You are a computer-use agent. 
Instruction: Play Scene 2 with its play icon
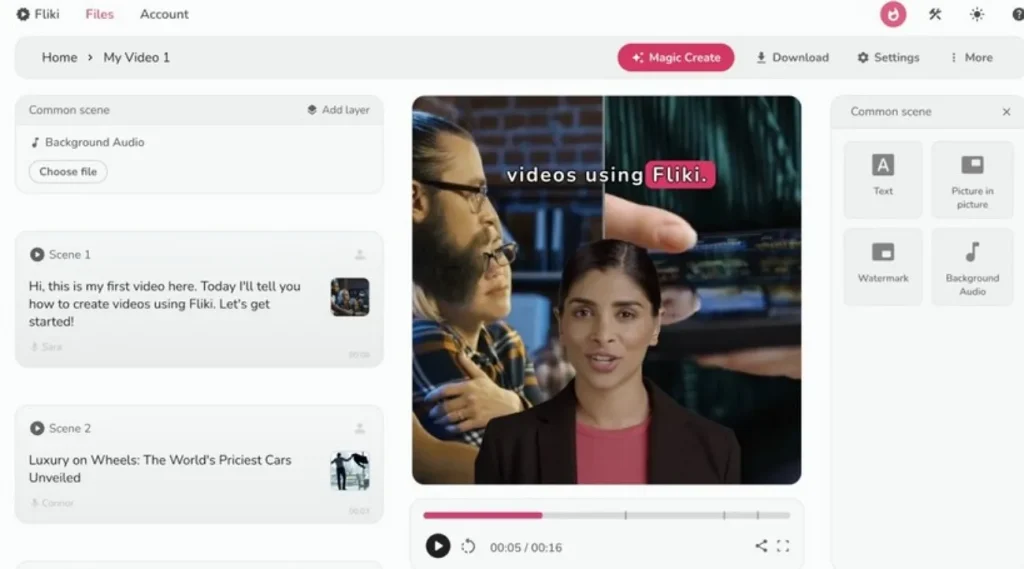pos(37,429)
